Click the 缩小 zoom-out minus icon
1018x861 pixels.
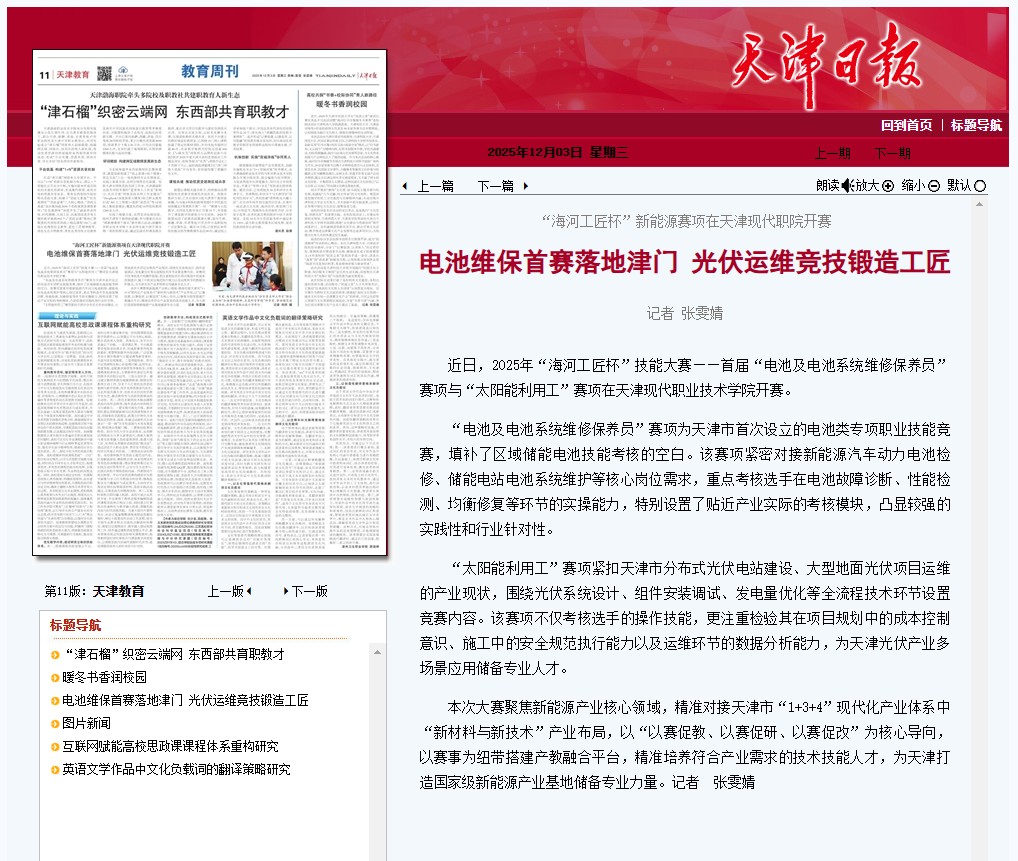[934, 185]
